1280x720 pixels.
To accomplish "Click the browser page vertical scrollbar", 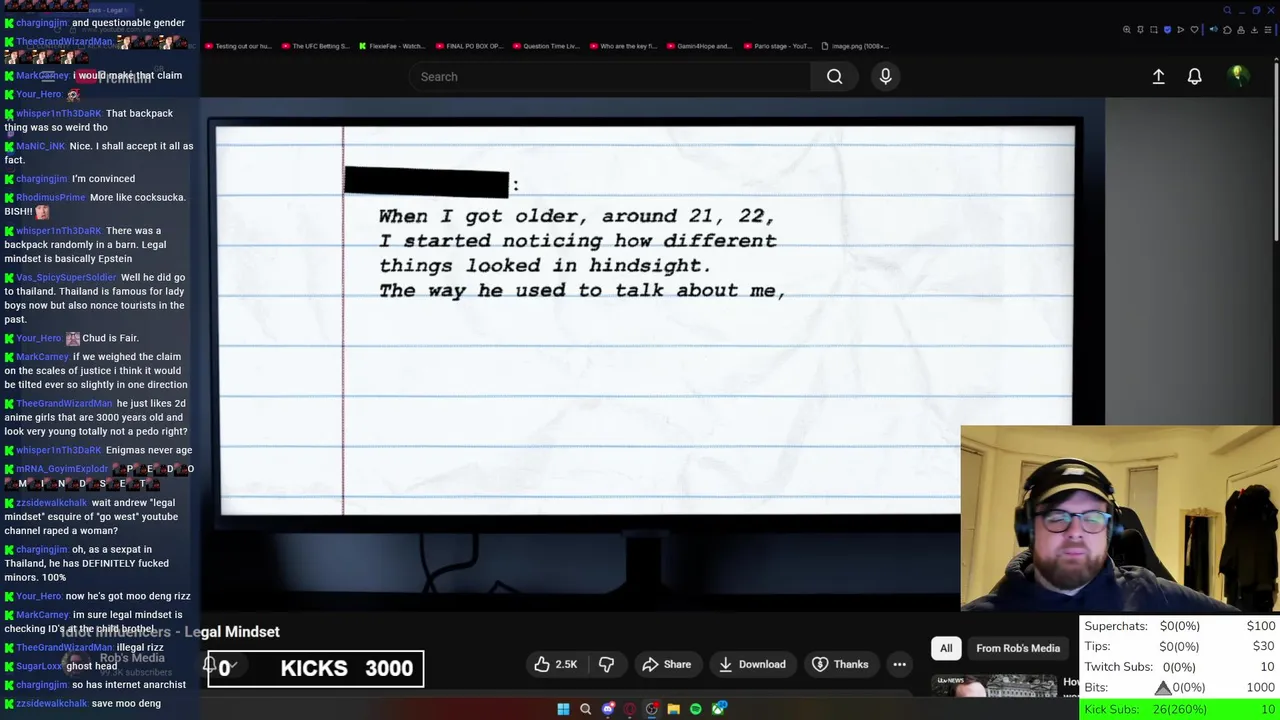I will tap(1276, 150).
